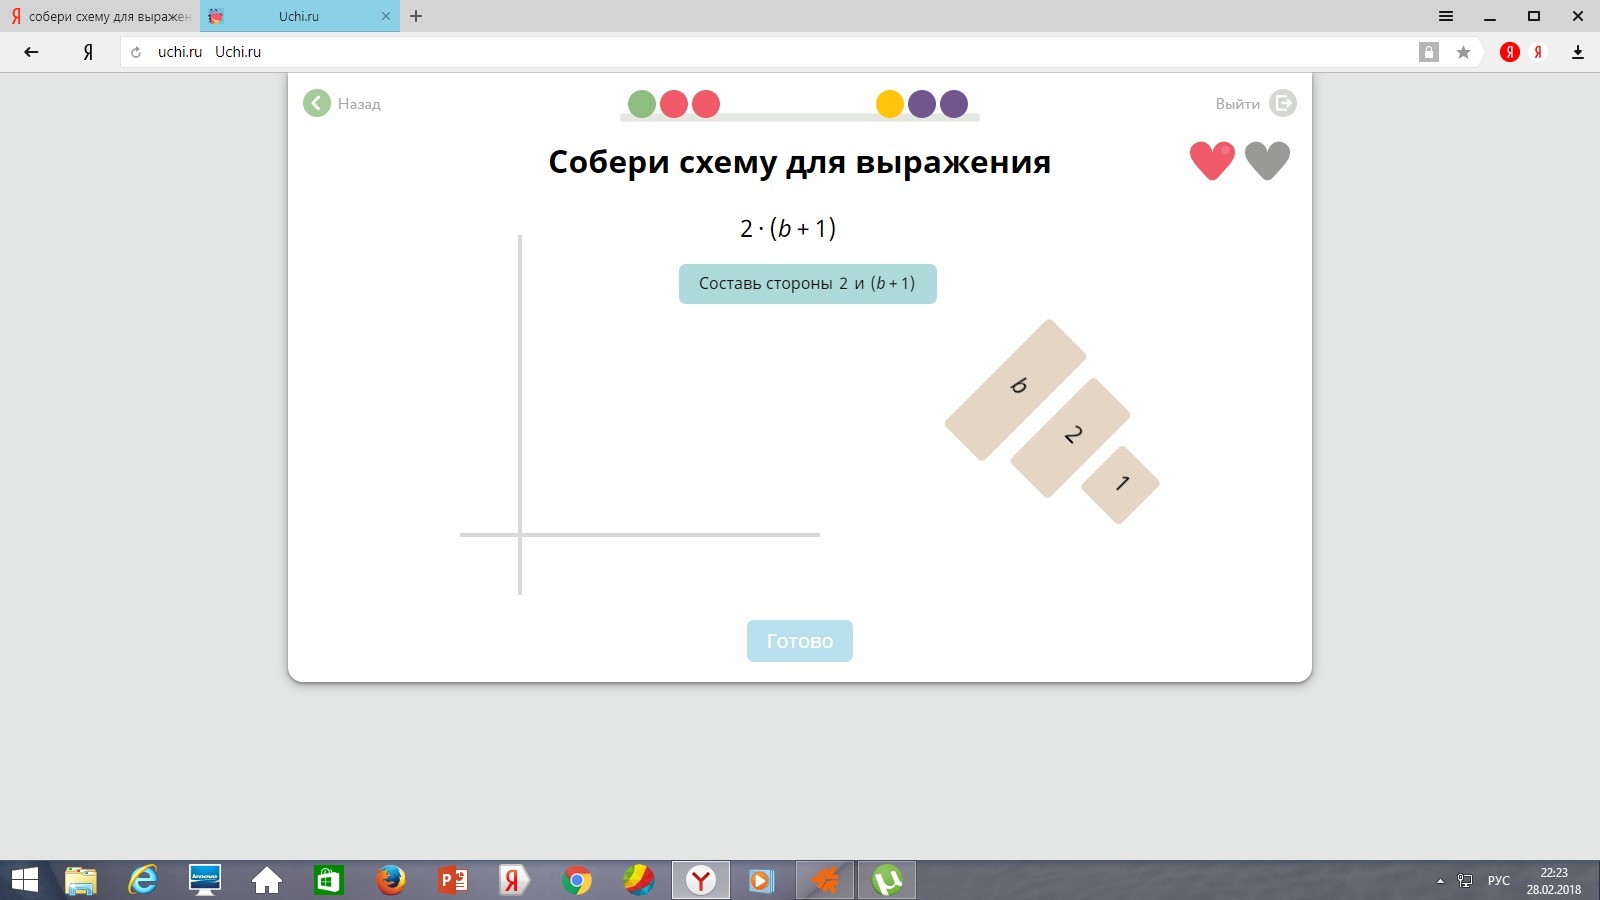This screenshot has width=1600, height=900.
Task: Close the Uchi.ru tab
Action: click(386, 16)
